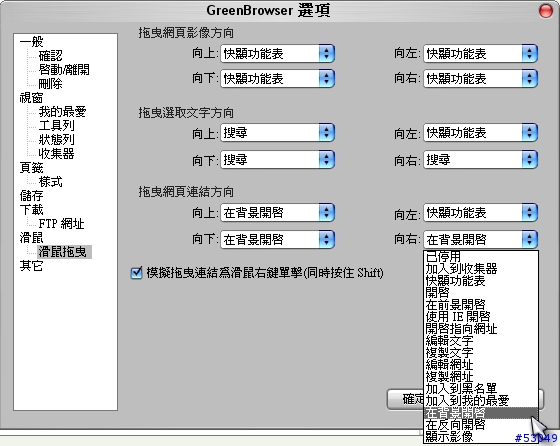Choose 開啟 option in the open list
This screenshot has height=446, width=560.
click(481, 293)
